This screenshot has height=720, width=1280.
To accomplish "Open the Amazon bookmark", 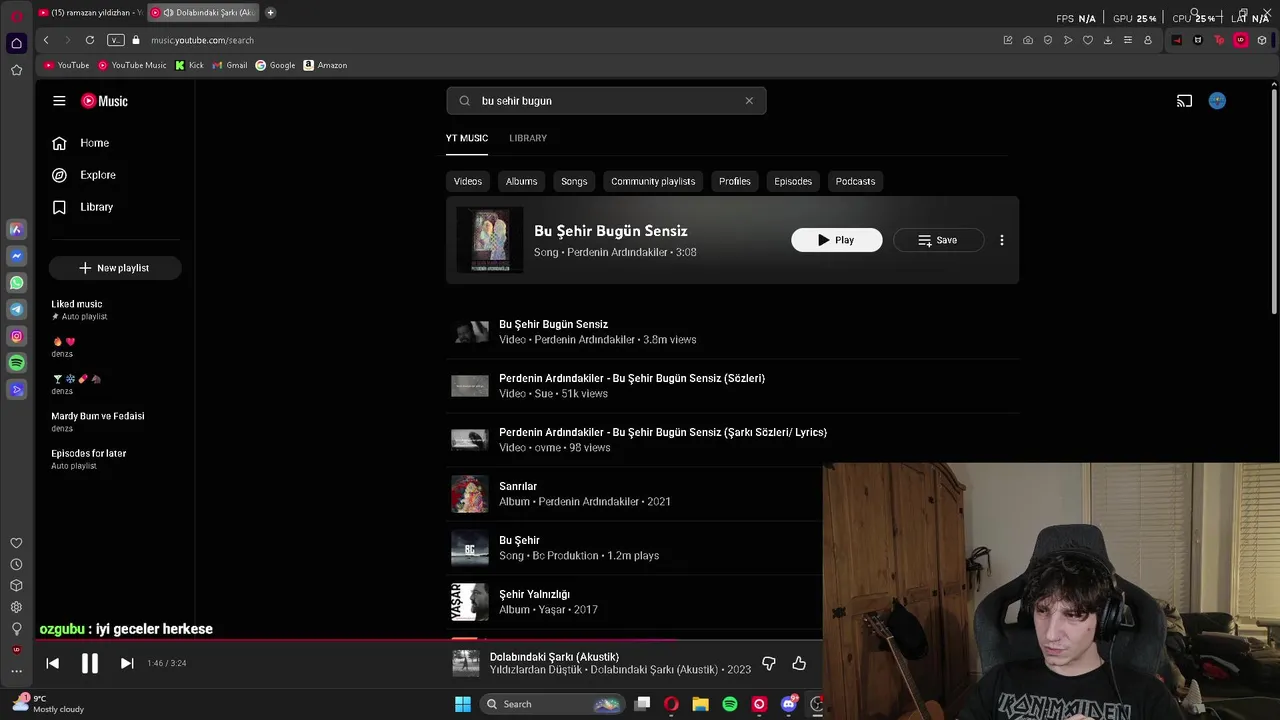I will (325, 65).
